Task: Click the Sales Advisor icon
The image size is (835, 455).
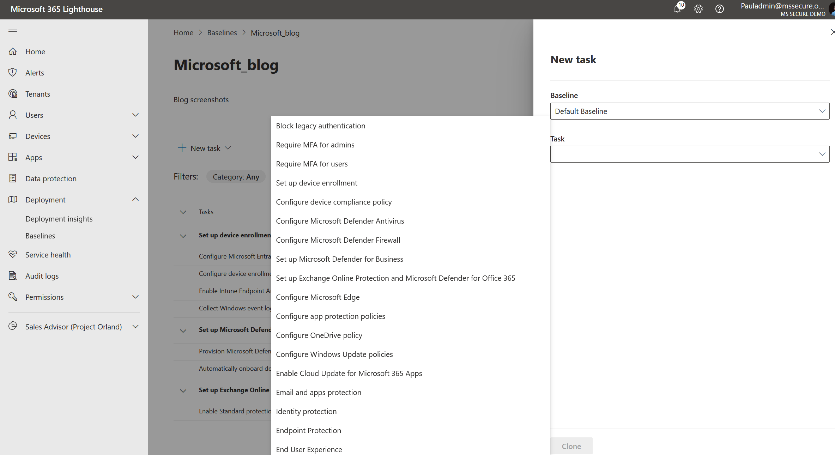Action: [13, 327]
